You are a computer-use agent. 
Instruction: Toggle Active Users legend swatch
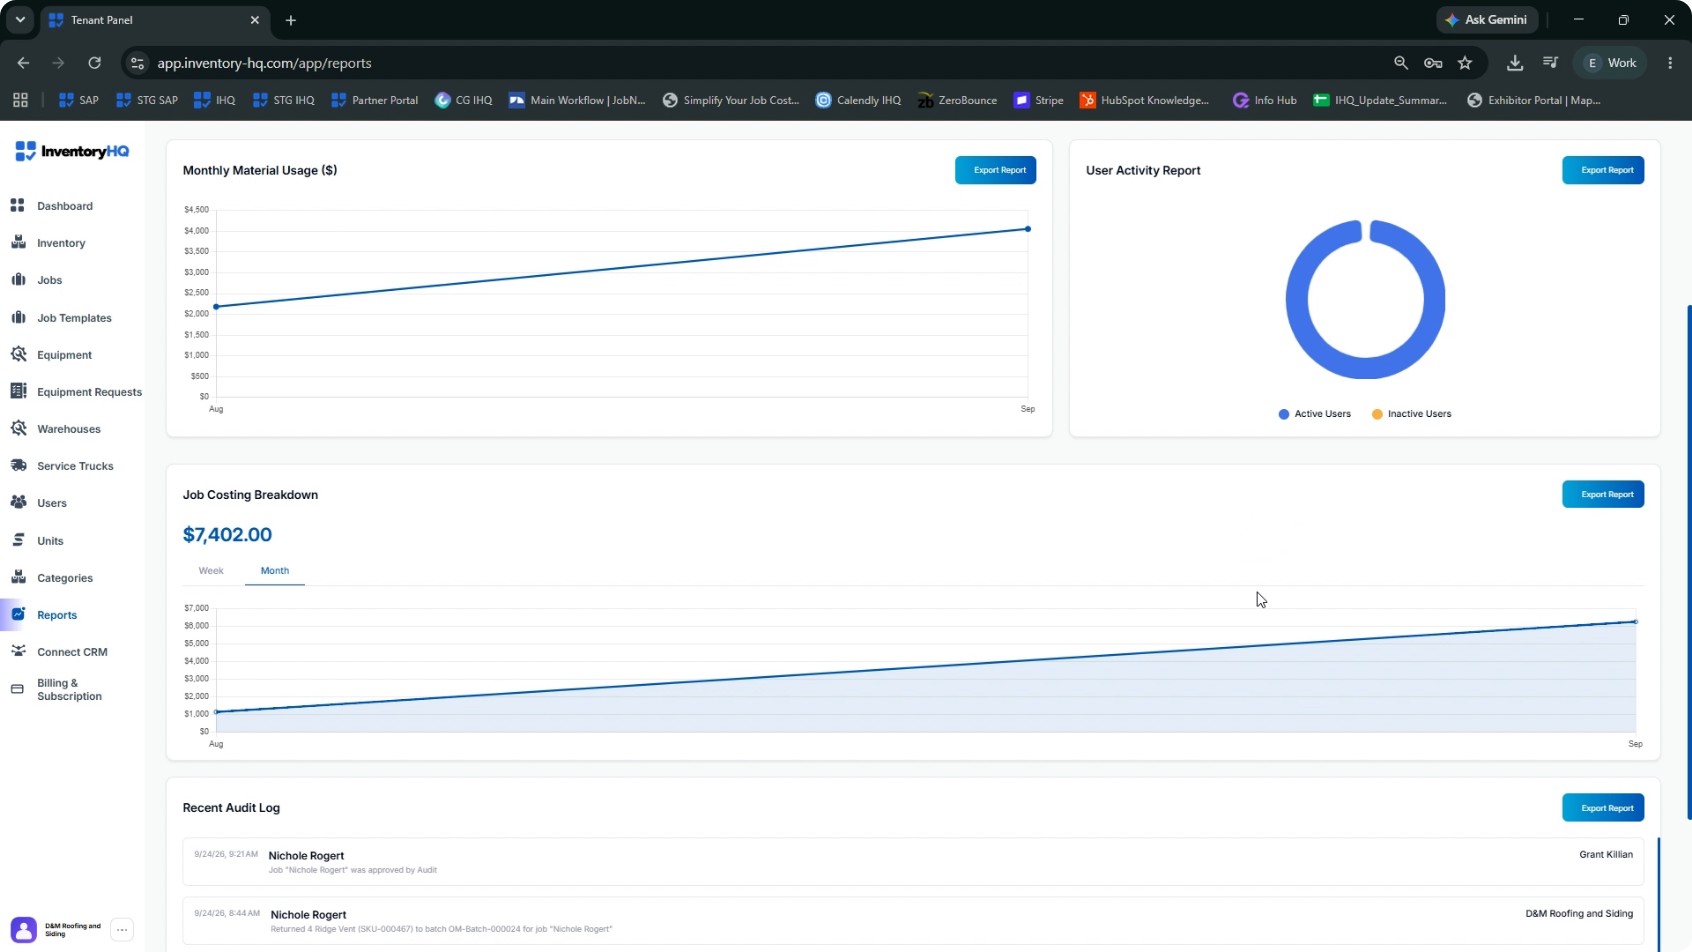[x=1284, y=414]
